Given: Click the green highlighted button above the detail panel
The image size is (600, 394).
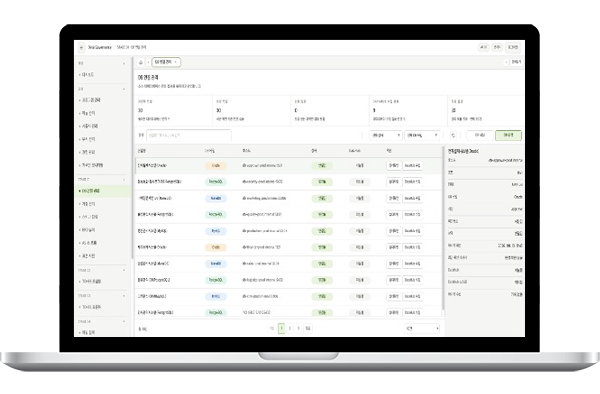Looking at the screenshot, I should click(508, 135).
